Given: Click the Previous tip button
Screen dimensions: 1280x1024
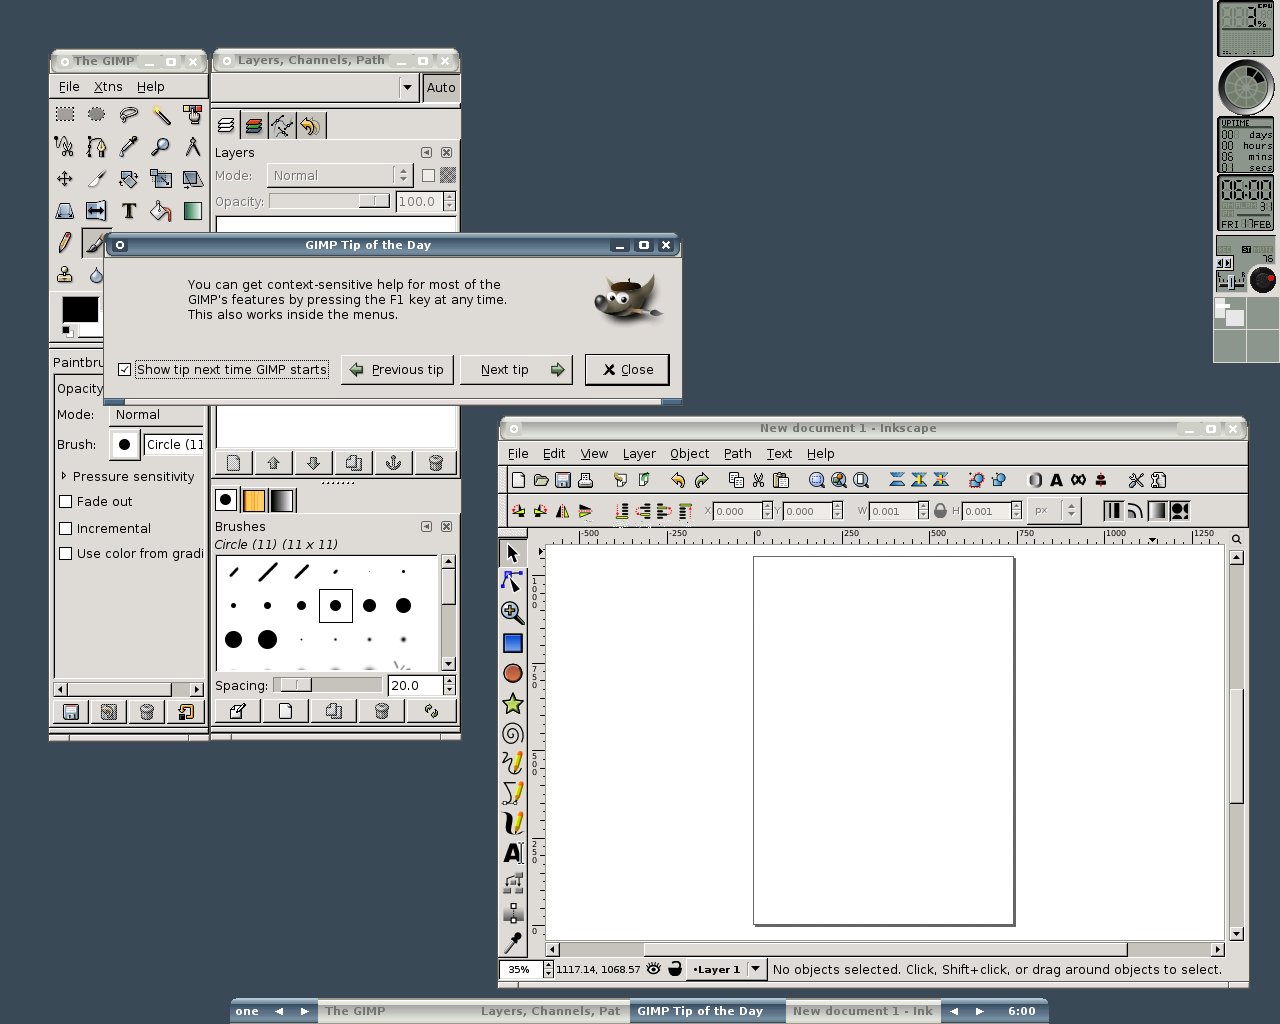Looking at the screenshot, I should (x=398, y=370).
